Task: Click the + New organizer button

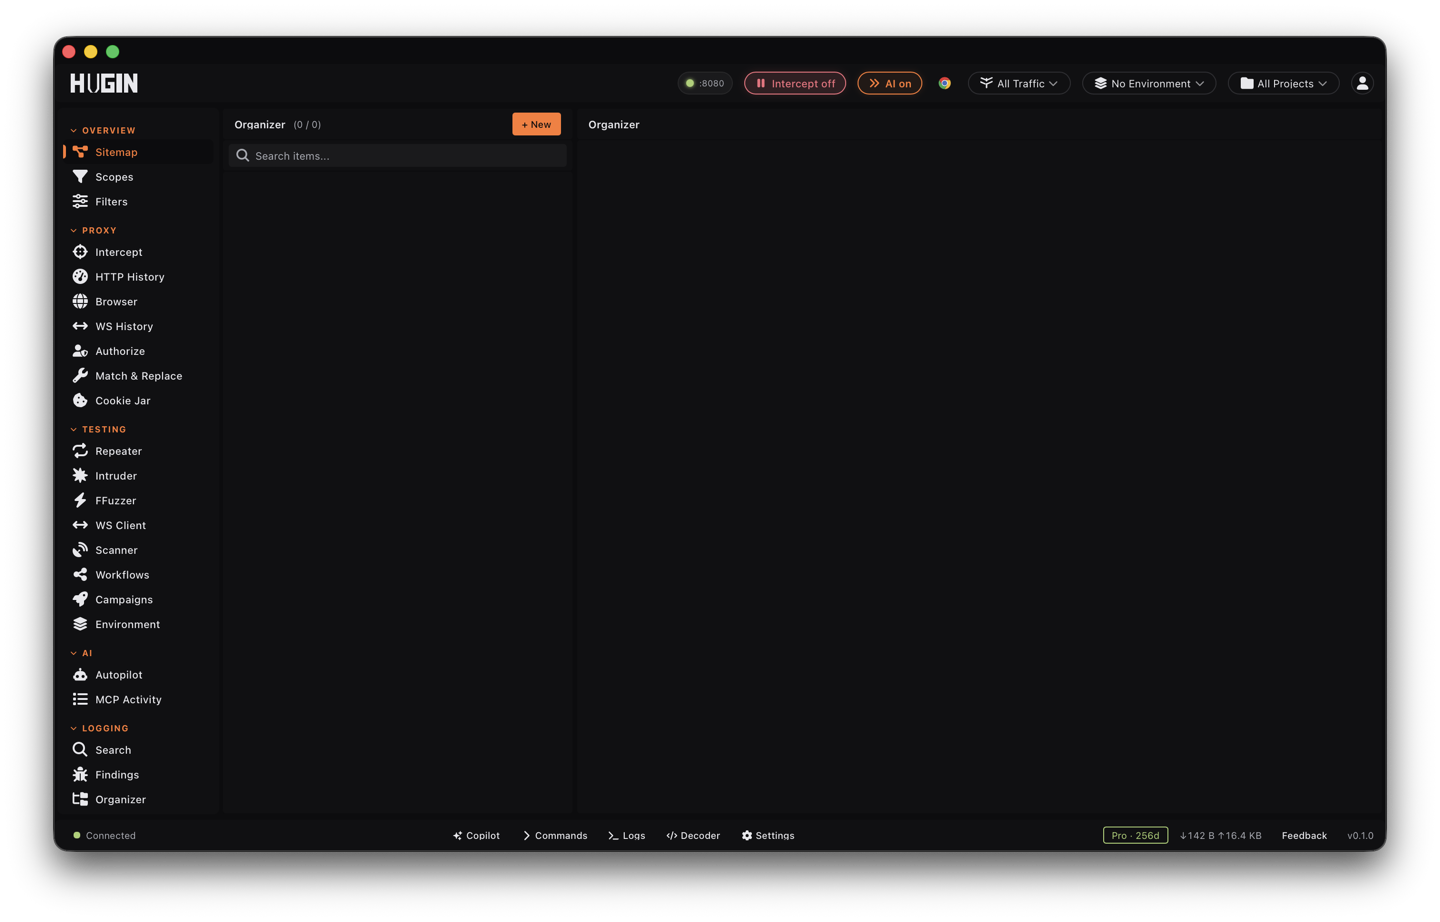Action: pos(536,124)
